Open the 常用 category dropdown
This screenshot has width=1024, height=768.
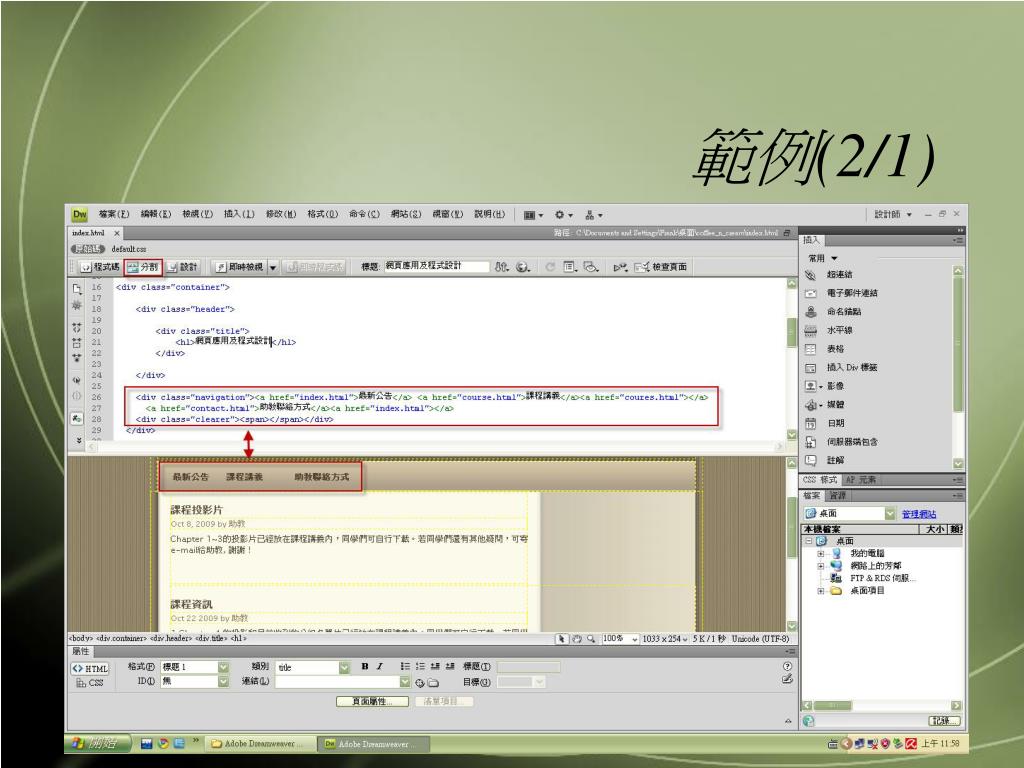822,258
